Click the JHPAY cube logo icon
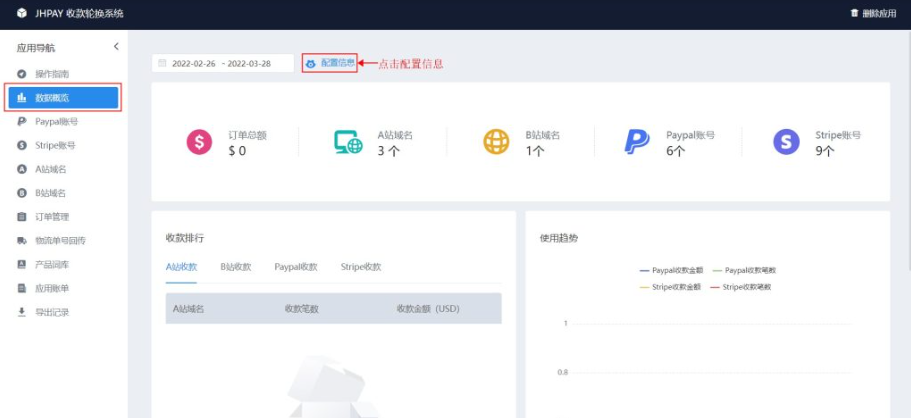The image size is (911, 418). click(x=22, y=13)
